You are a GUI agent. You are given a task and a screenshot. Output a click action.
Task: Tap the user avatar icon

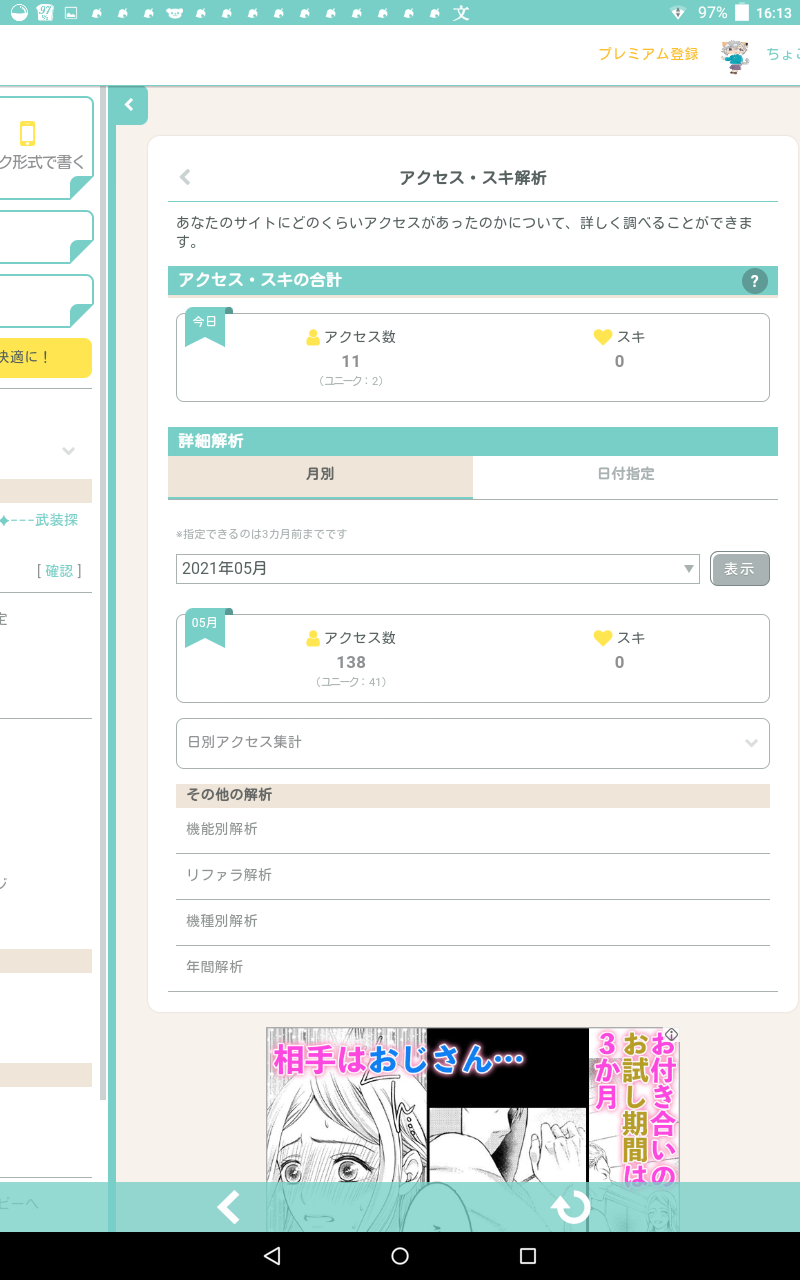[735, 55]
